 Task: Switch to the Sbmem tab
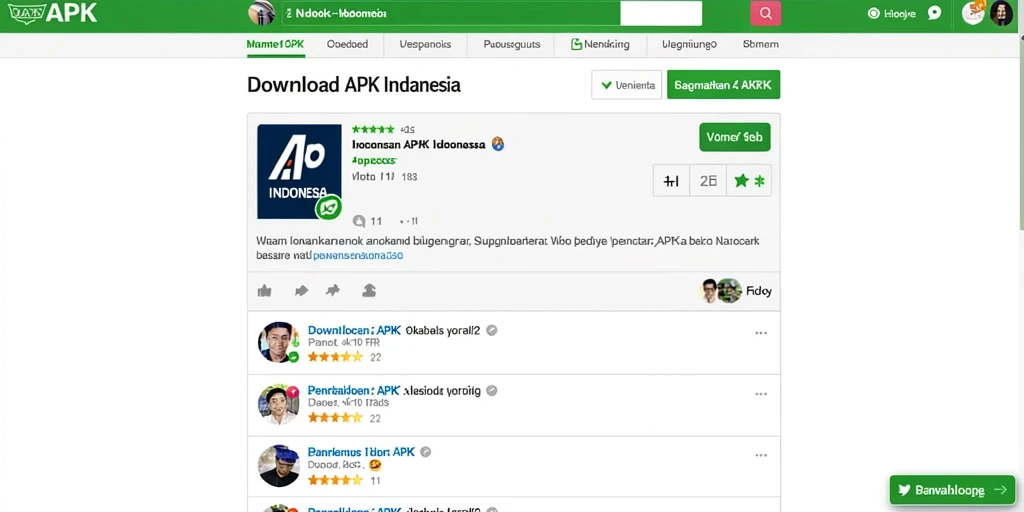click(760, 44)
